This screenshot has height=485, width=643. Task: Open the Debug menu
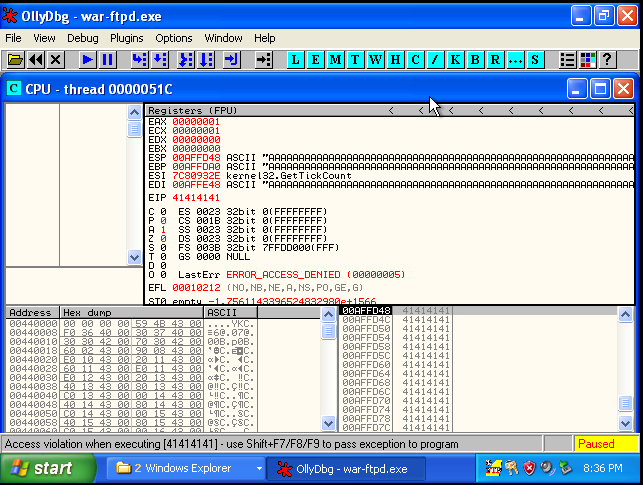tap(83, 38)
